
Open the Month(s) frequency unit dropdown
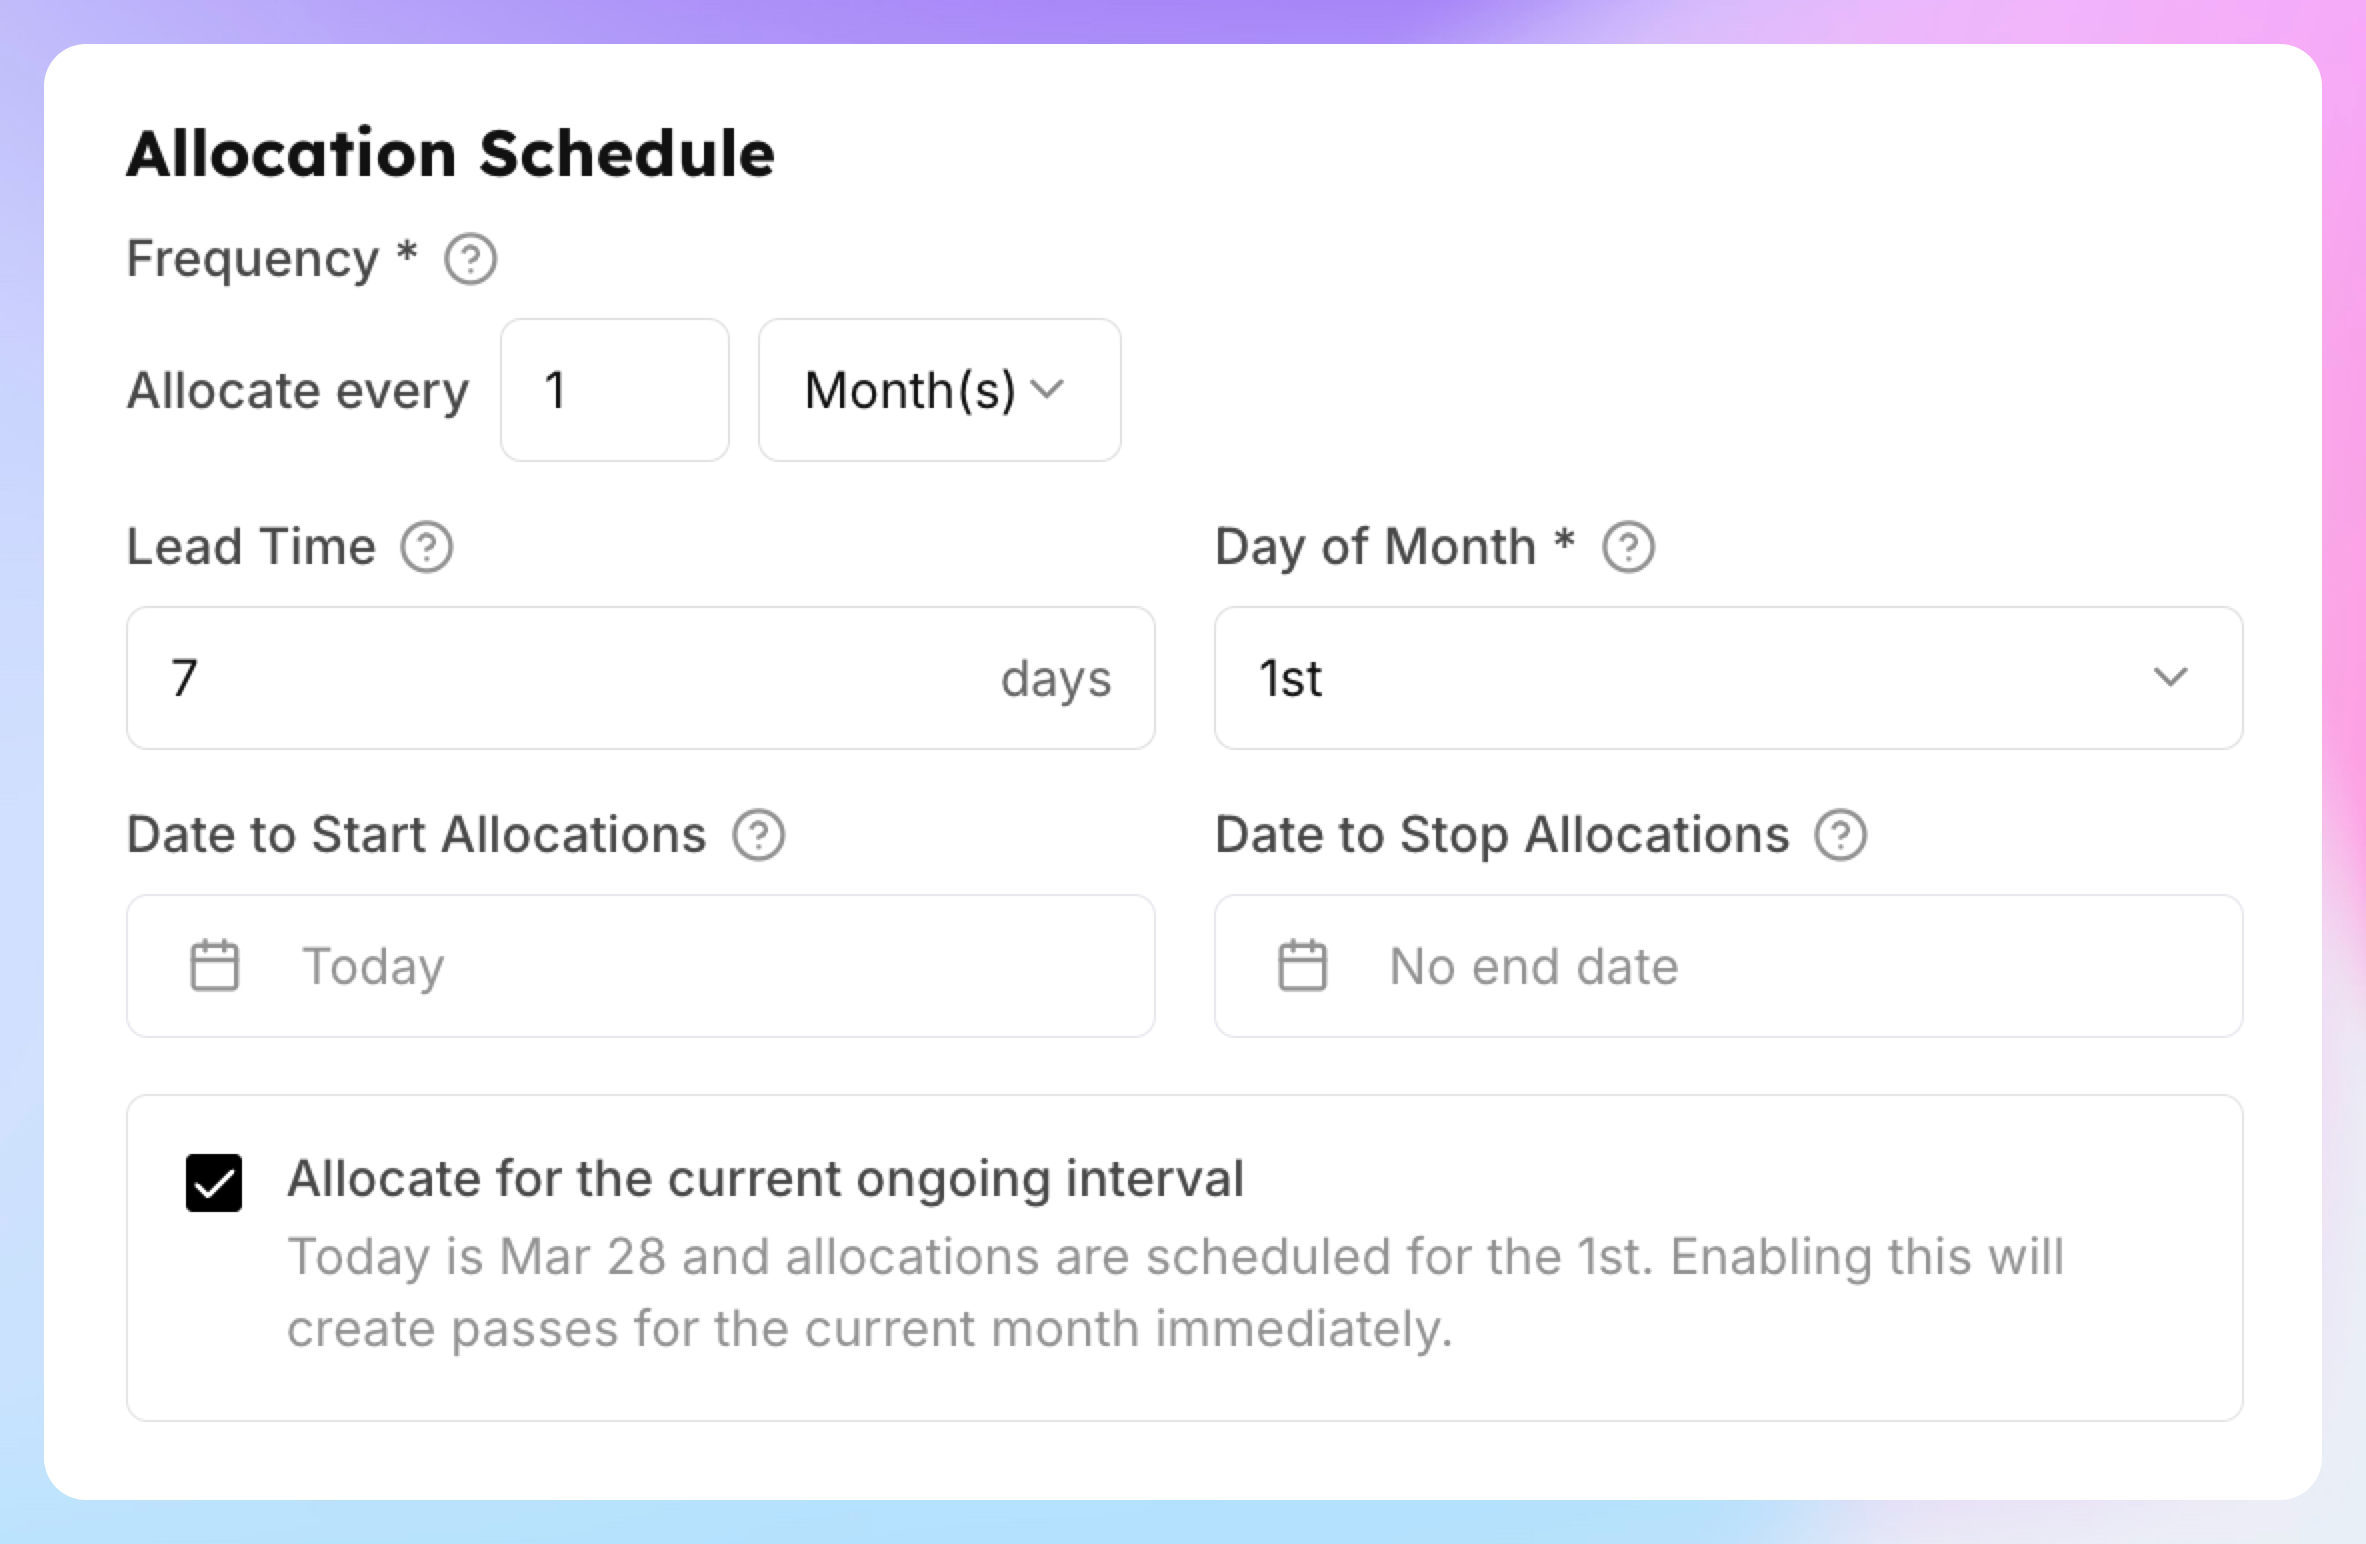[940, 390]
